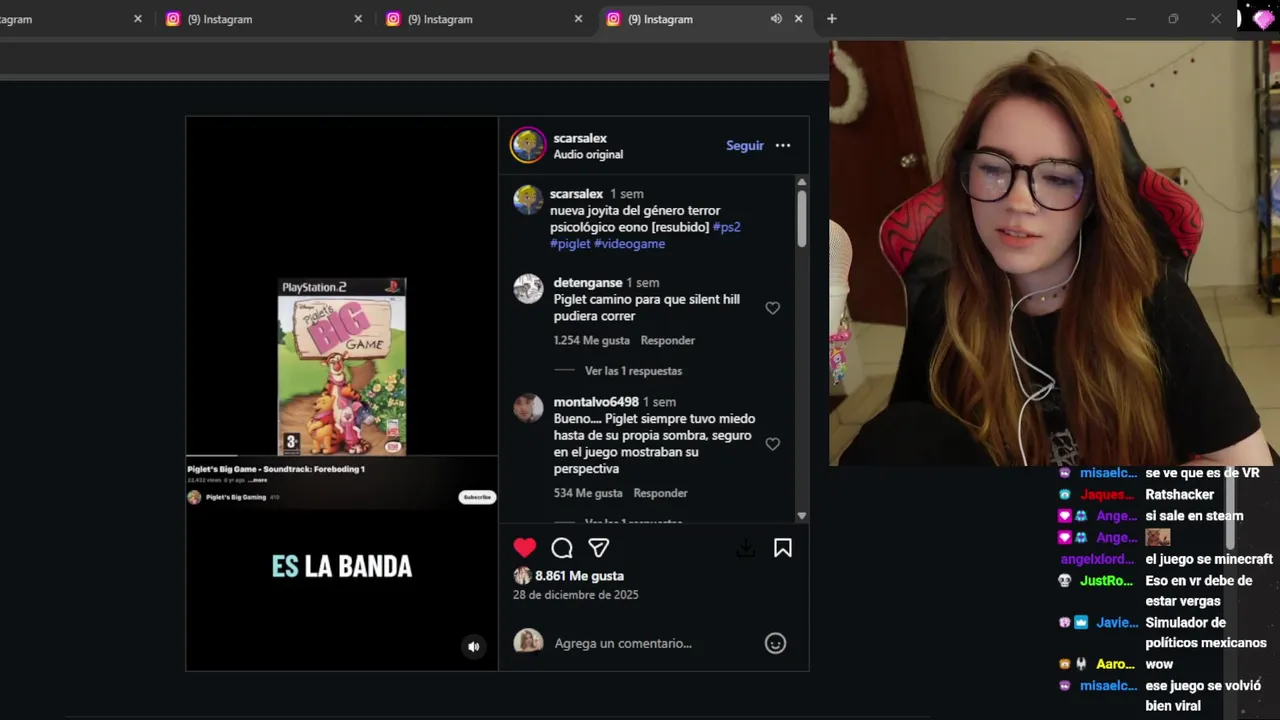Click the comments scrollbar down arrow
The width and height of the screenshot is (1280, 720).
pos(801,516)
